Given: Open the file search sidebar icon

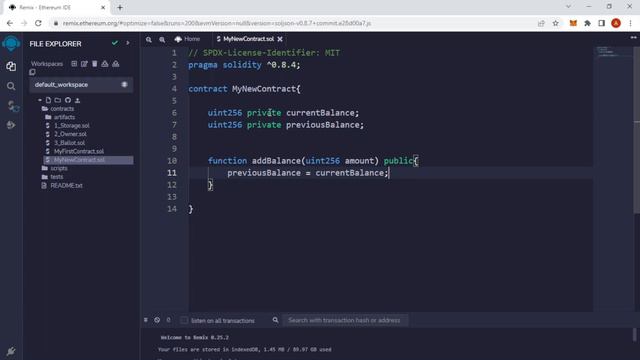Looking at the screenshot, I should [11, 86].
